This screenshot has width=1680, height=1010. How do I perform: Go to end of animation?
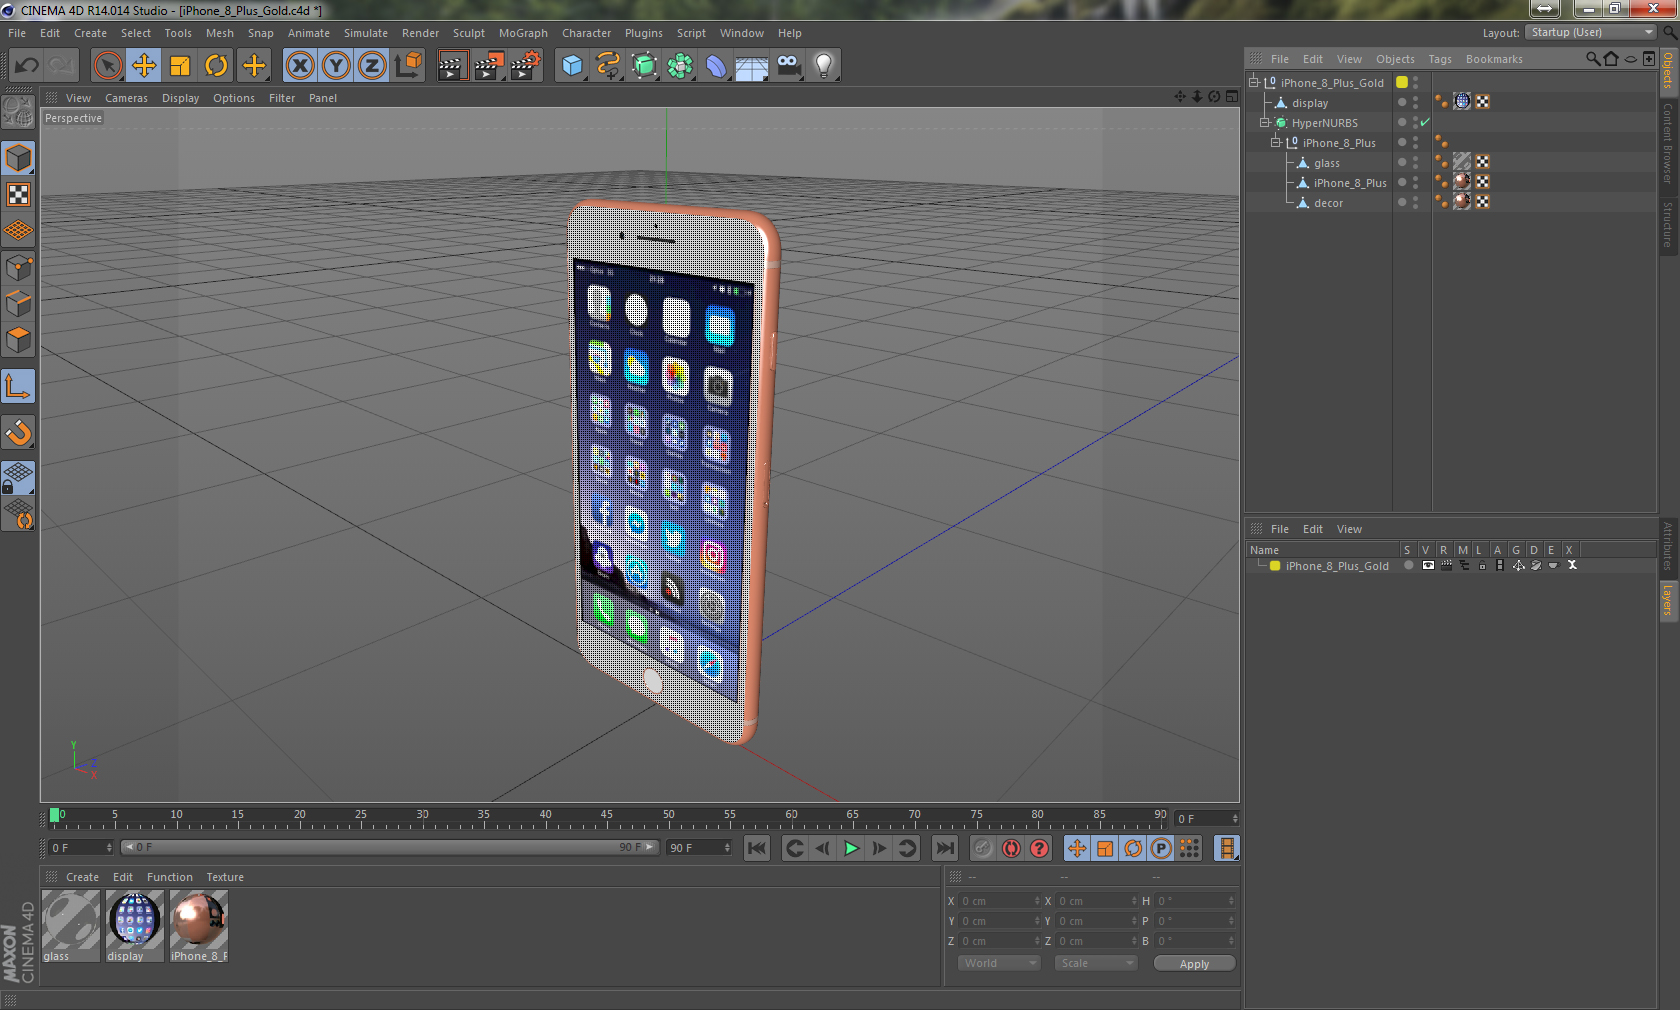[x=944, y=848]
